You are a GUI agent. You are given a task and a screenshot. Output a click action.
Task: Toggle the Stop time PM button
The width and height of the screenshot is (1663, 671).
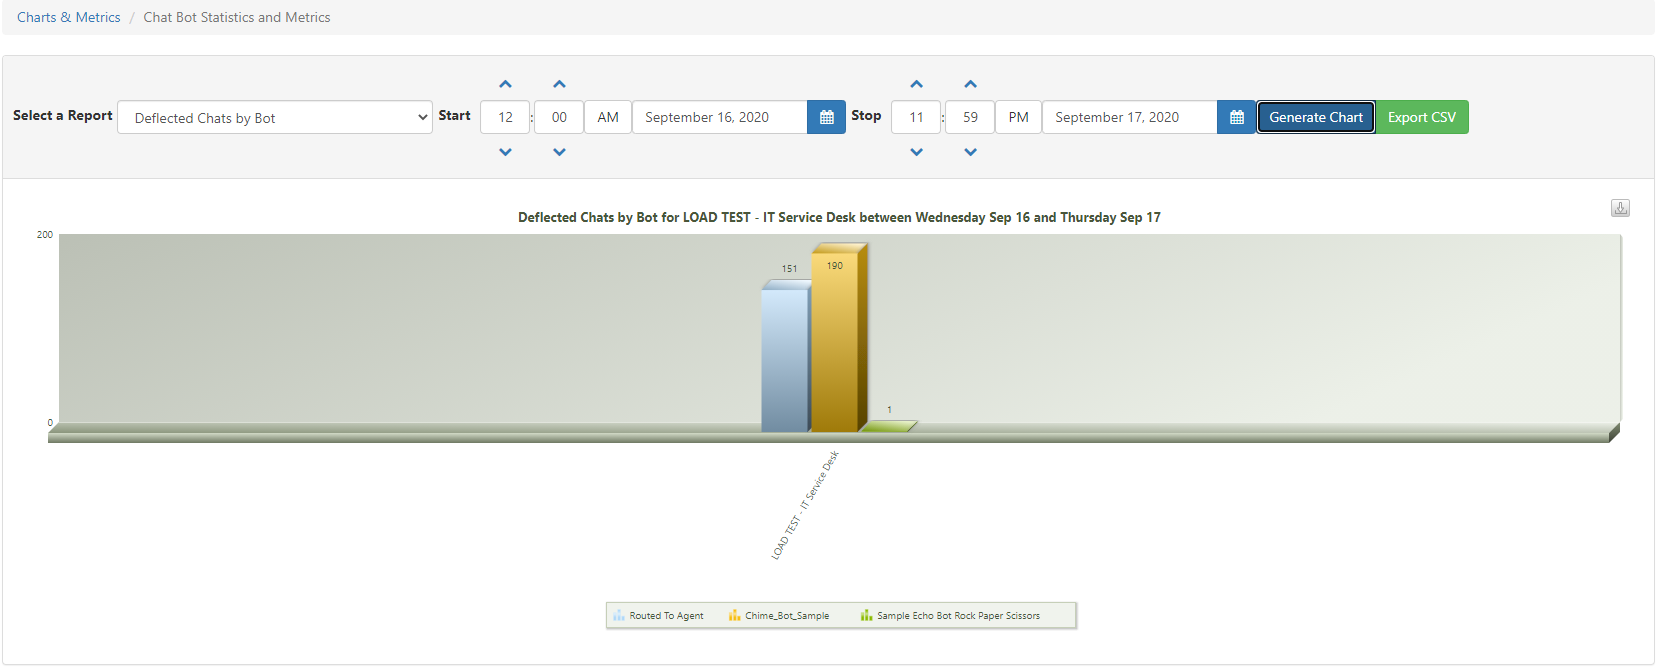pyautogui.click(x=1018, y=117)
